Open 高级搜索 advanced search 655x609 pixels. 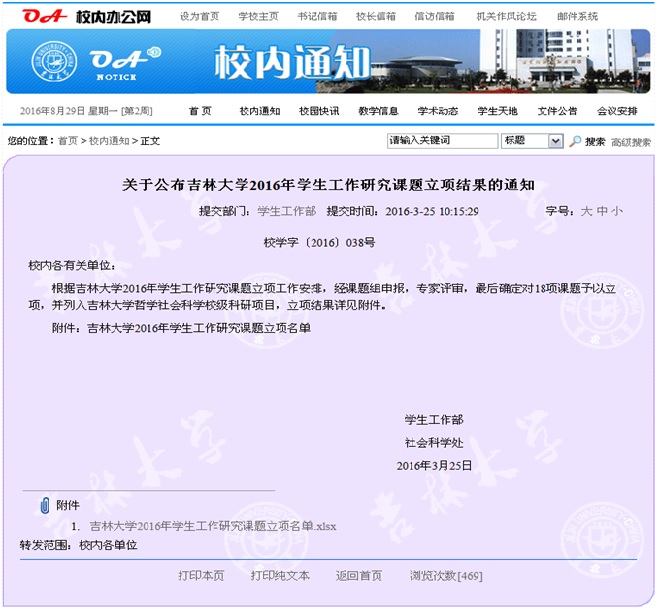click(630, 142)
